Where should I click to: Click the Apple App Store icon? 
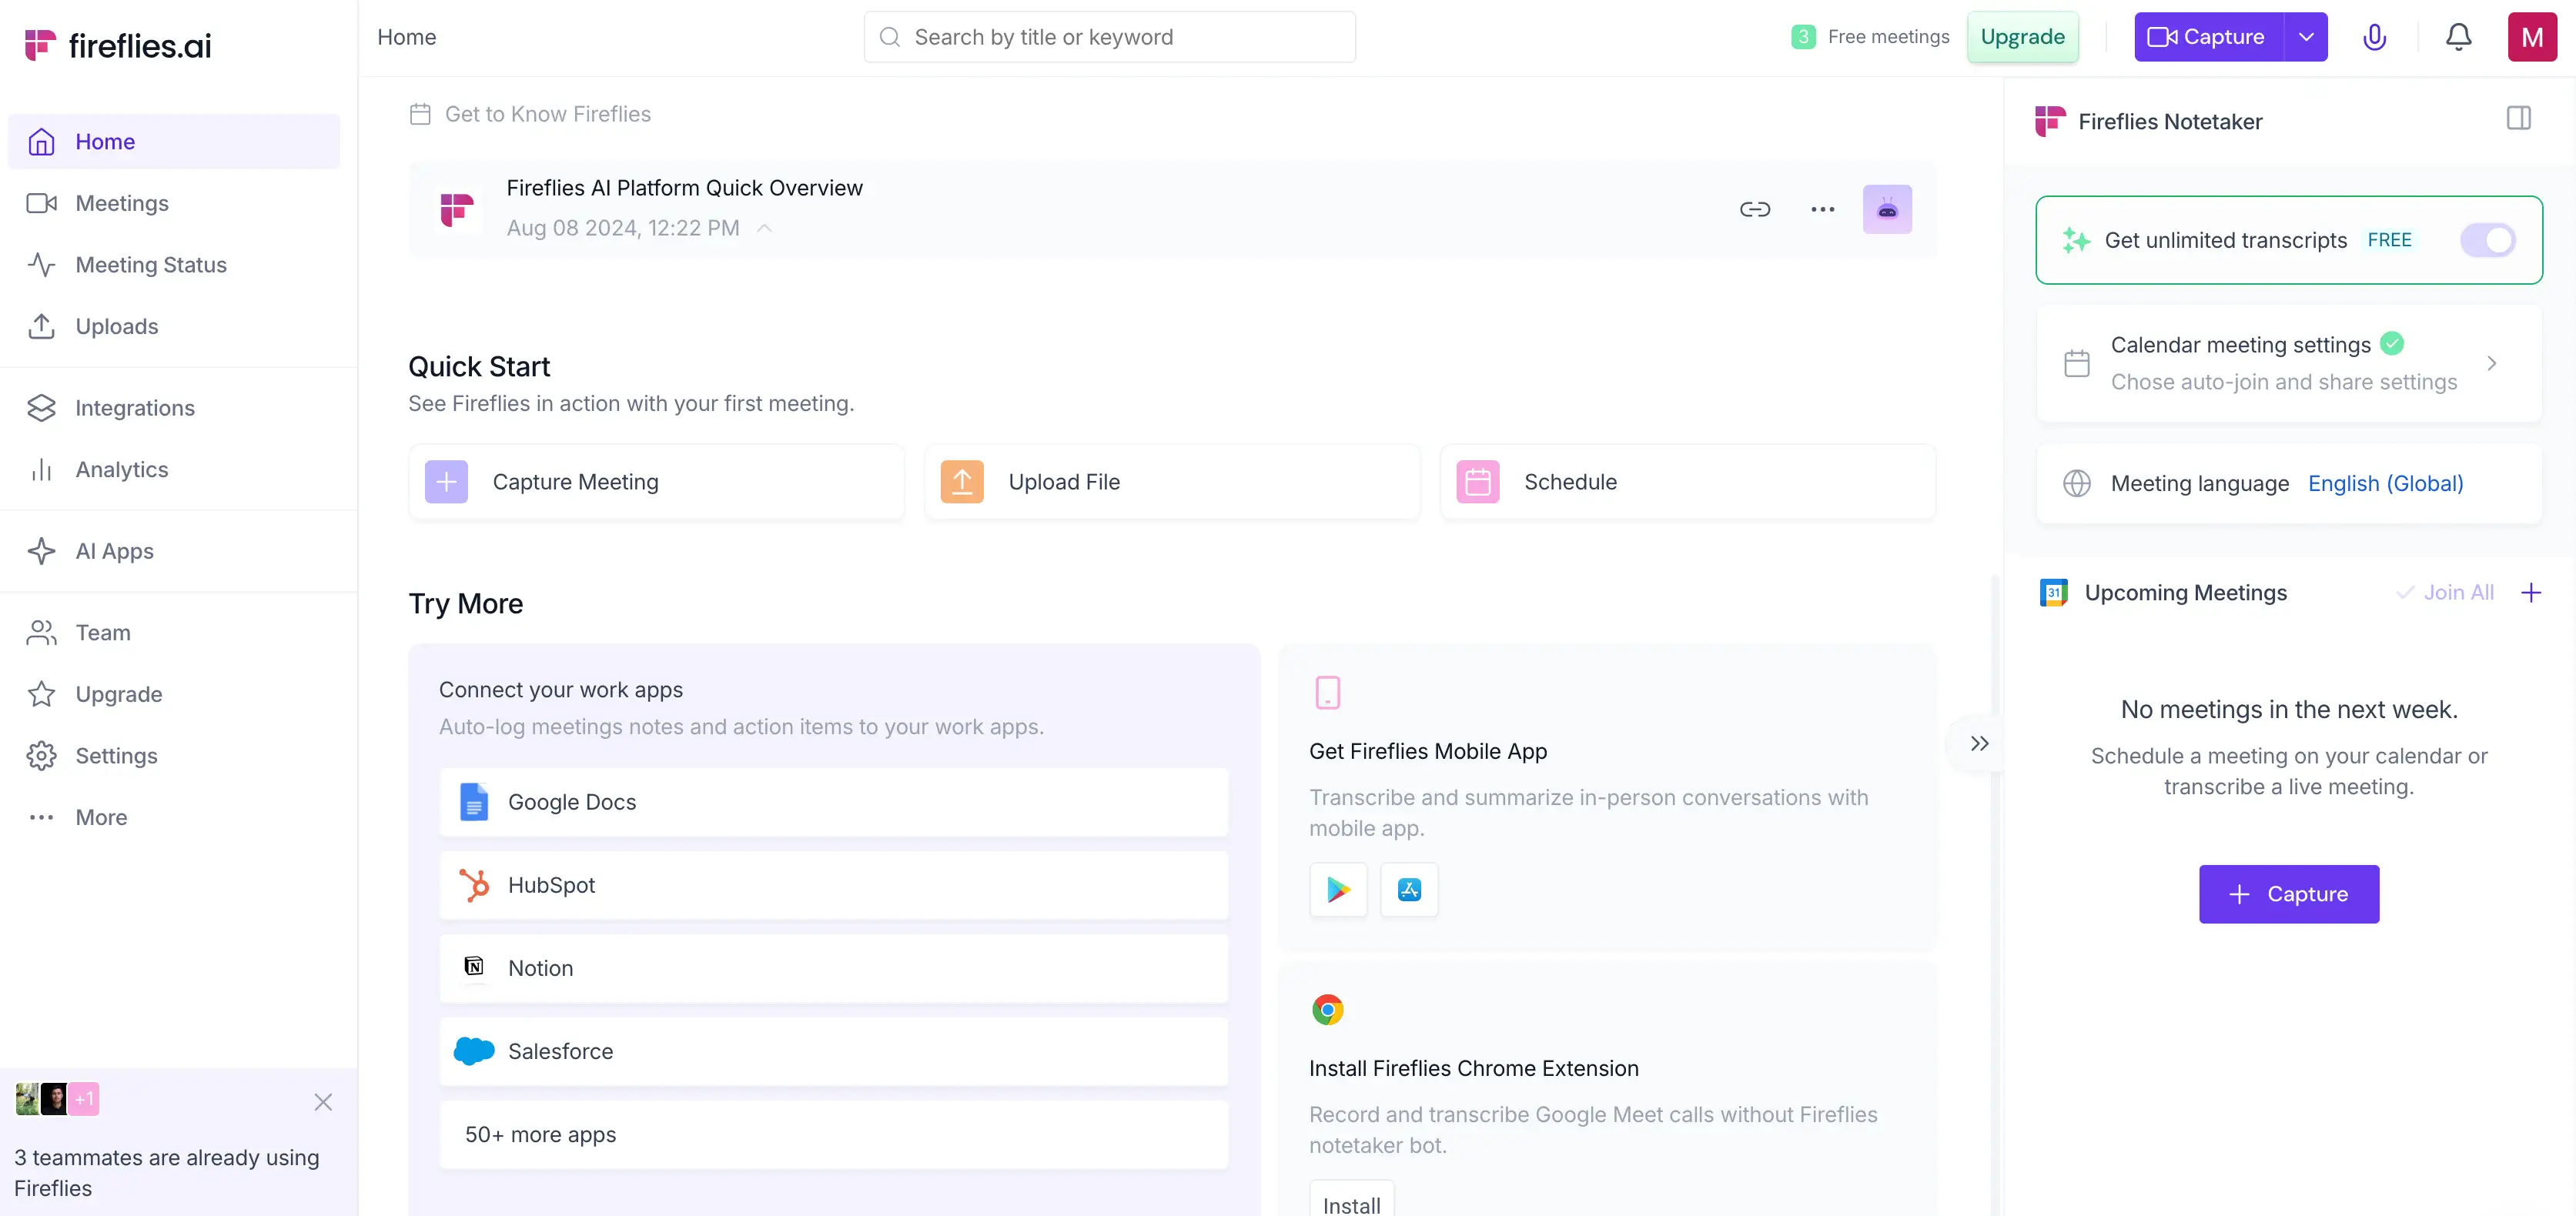tap(1409, 889)
